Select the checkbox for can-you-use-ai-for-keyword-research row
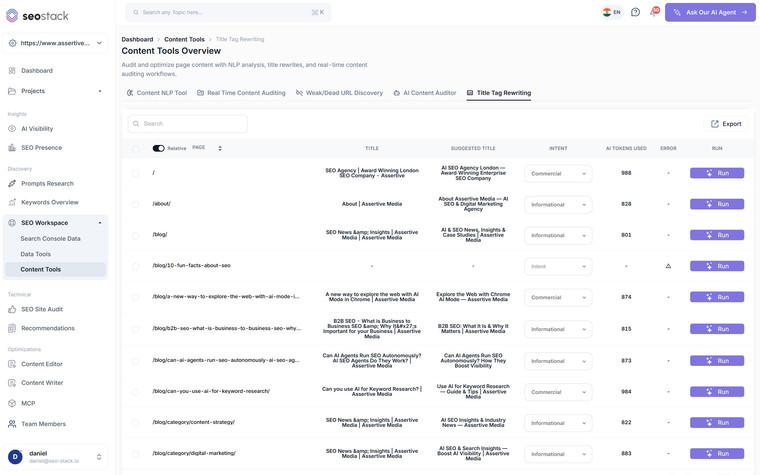 point(135,392)
